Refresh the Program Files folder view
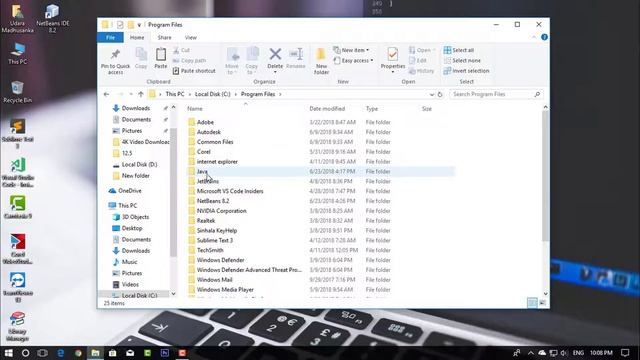 point(440,94)
